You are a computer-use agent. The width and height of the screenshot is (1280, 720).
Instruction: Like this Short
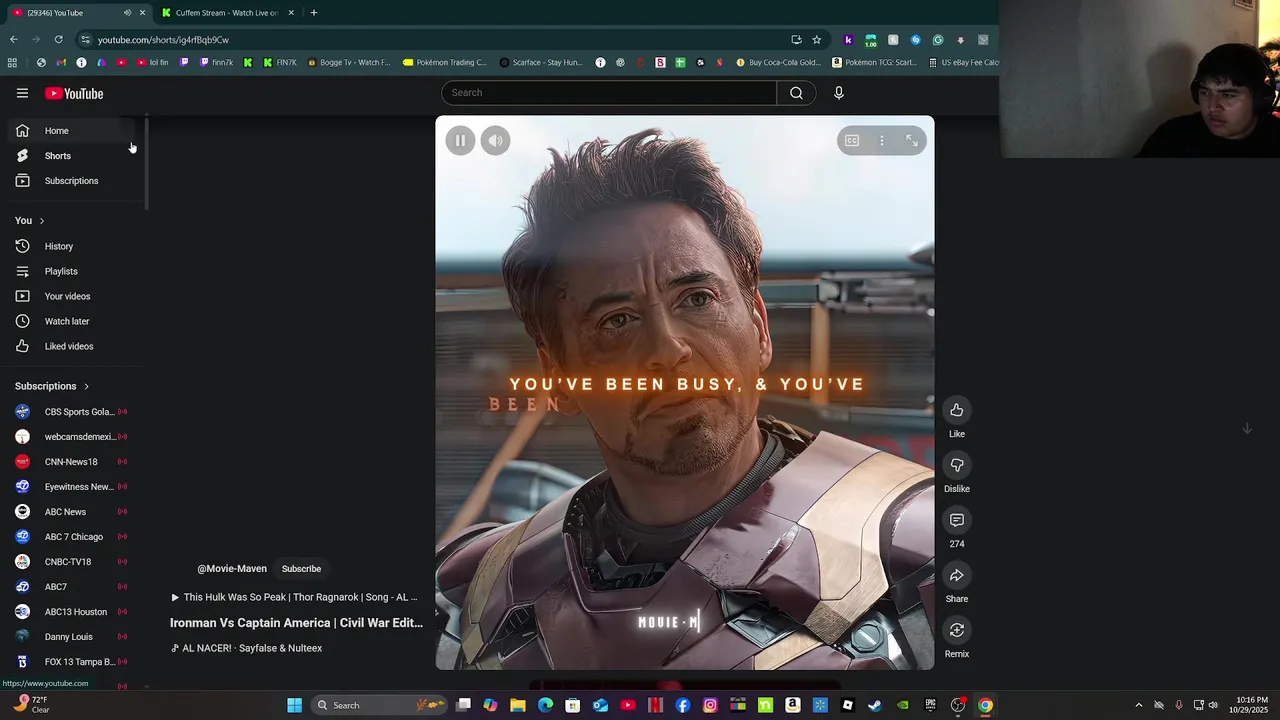(957, 410)
